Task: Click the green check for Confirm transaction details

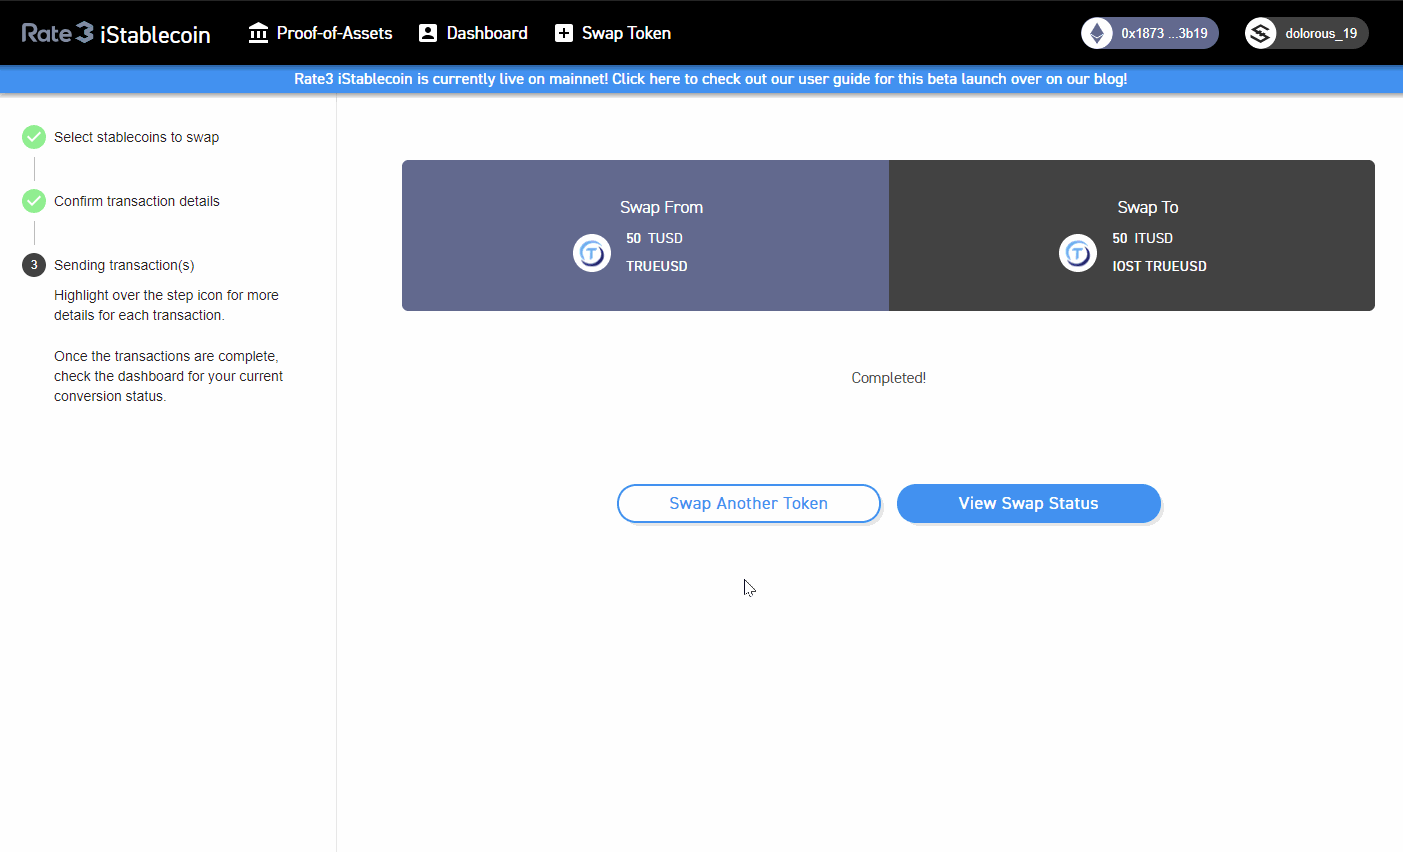Action: coord(34,201)
